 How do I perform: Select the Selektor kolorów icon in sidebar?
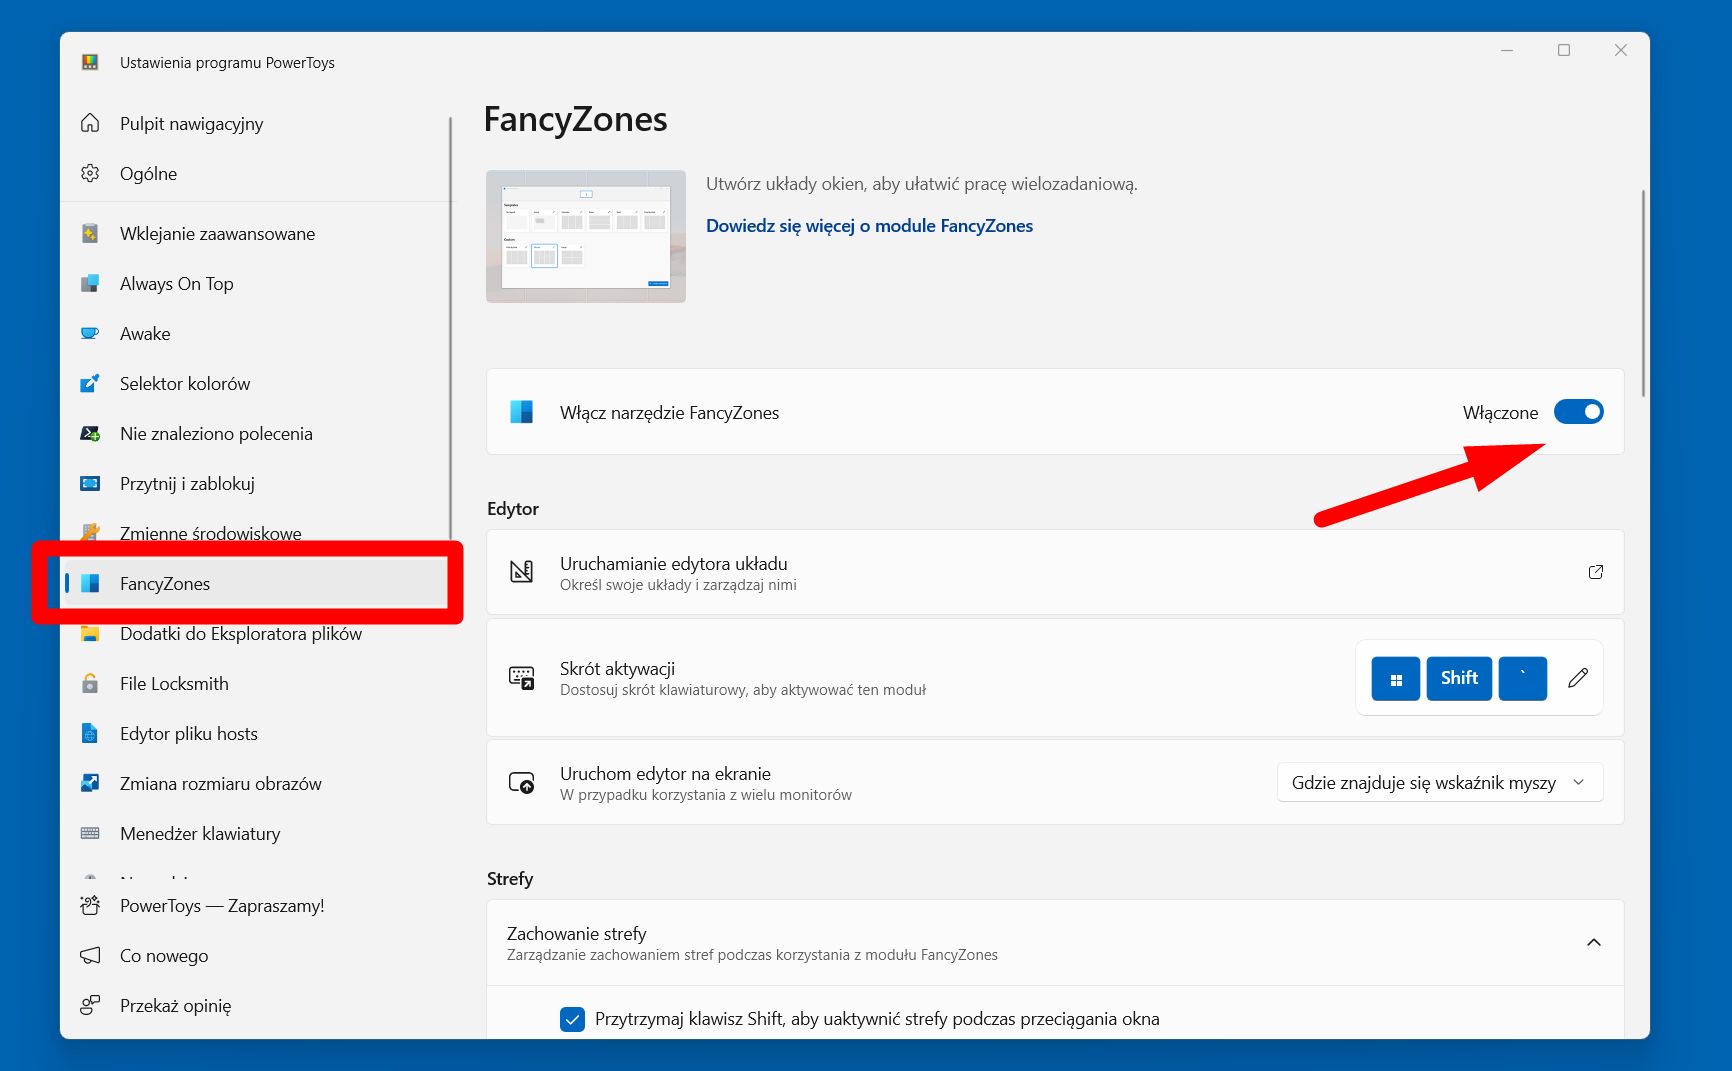90,383
